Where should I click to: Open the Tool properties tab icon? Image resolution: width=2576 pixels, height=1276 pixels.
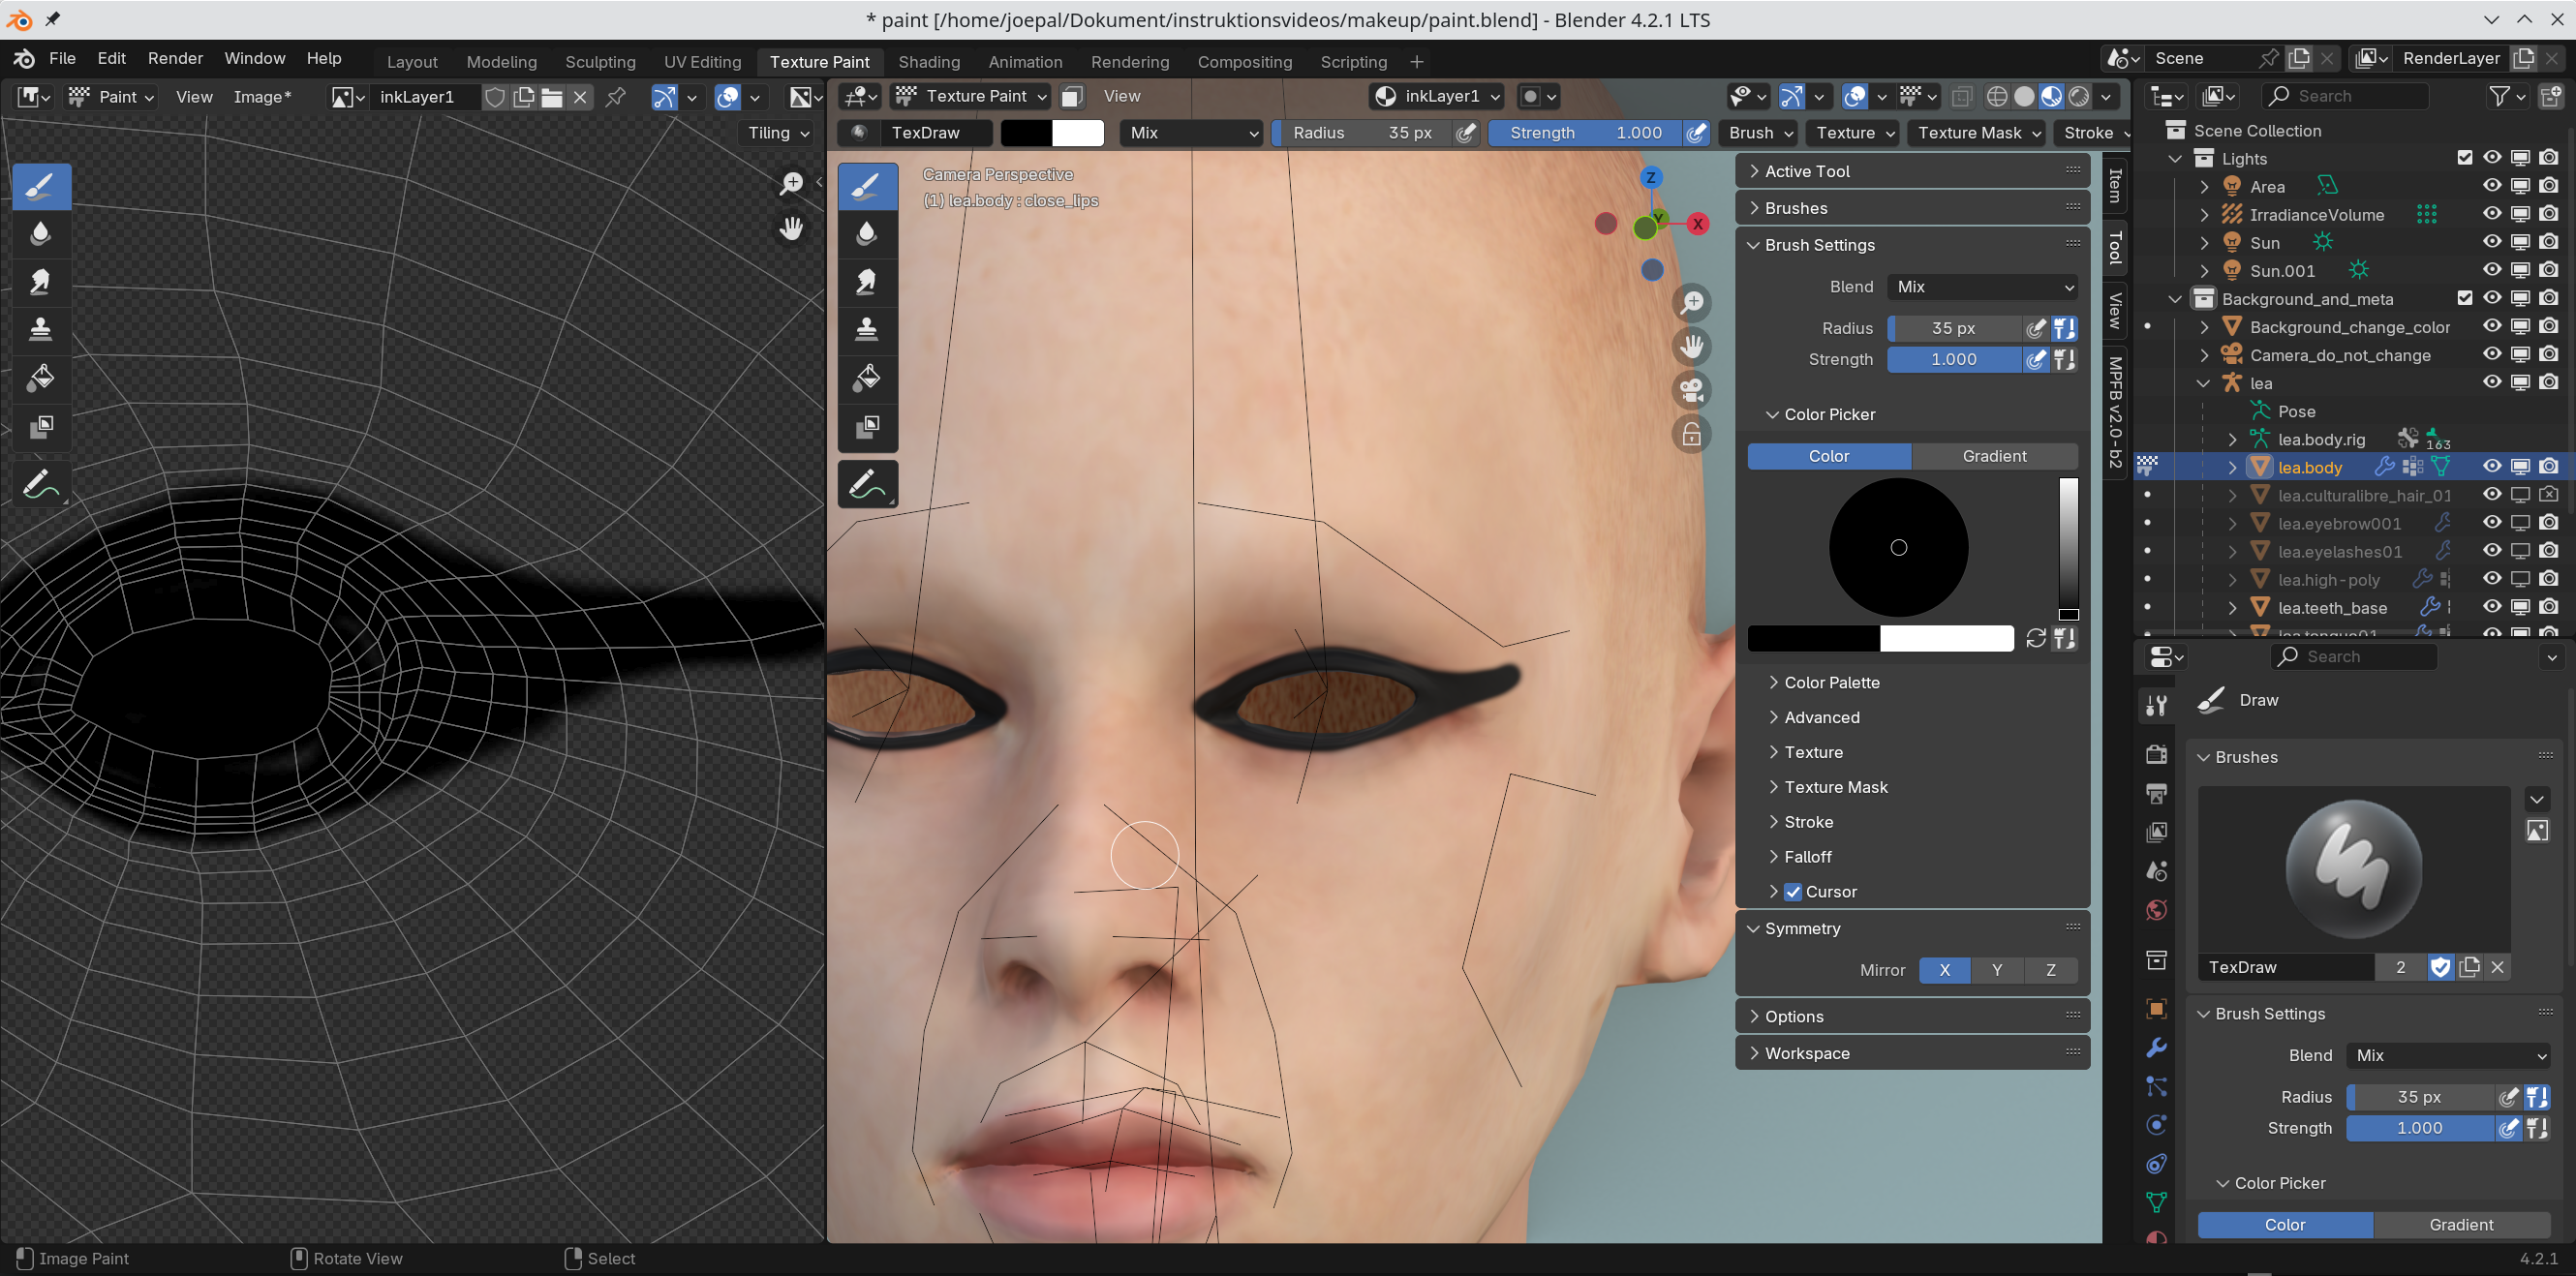[x=2157, y=706]
